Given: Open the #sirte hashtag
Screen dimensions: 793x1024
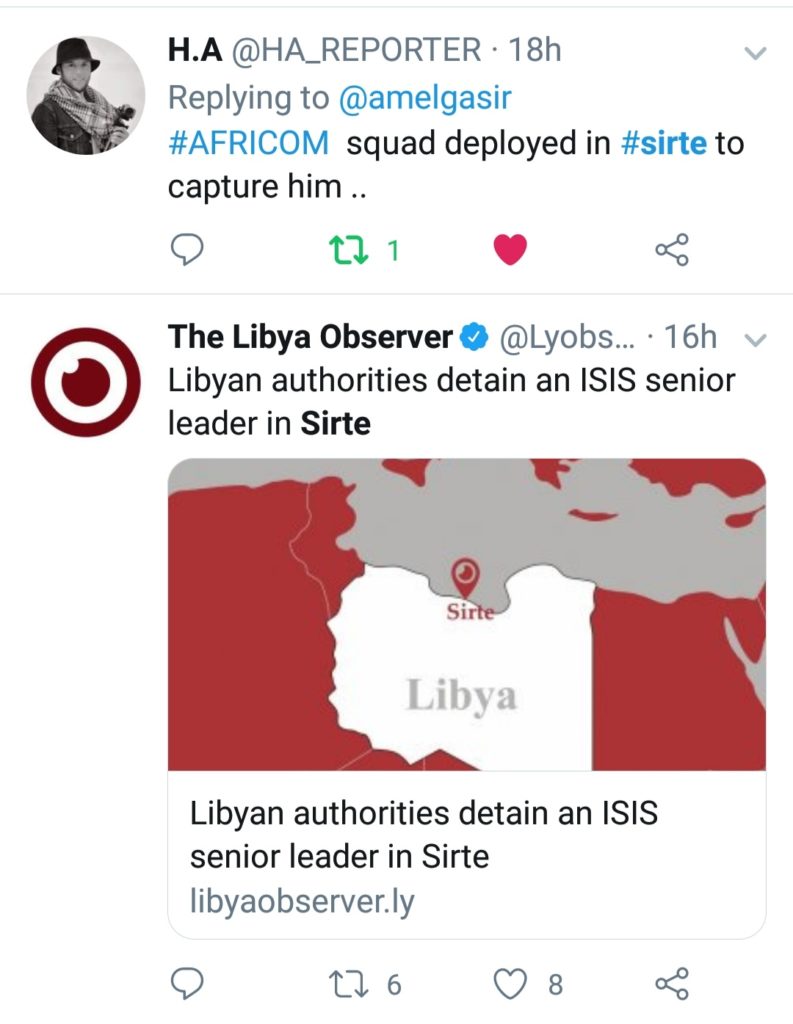Looking at the screenshot, I should [663, 143].
